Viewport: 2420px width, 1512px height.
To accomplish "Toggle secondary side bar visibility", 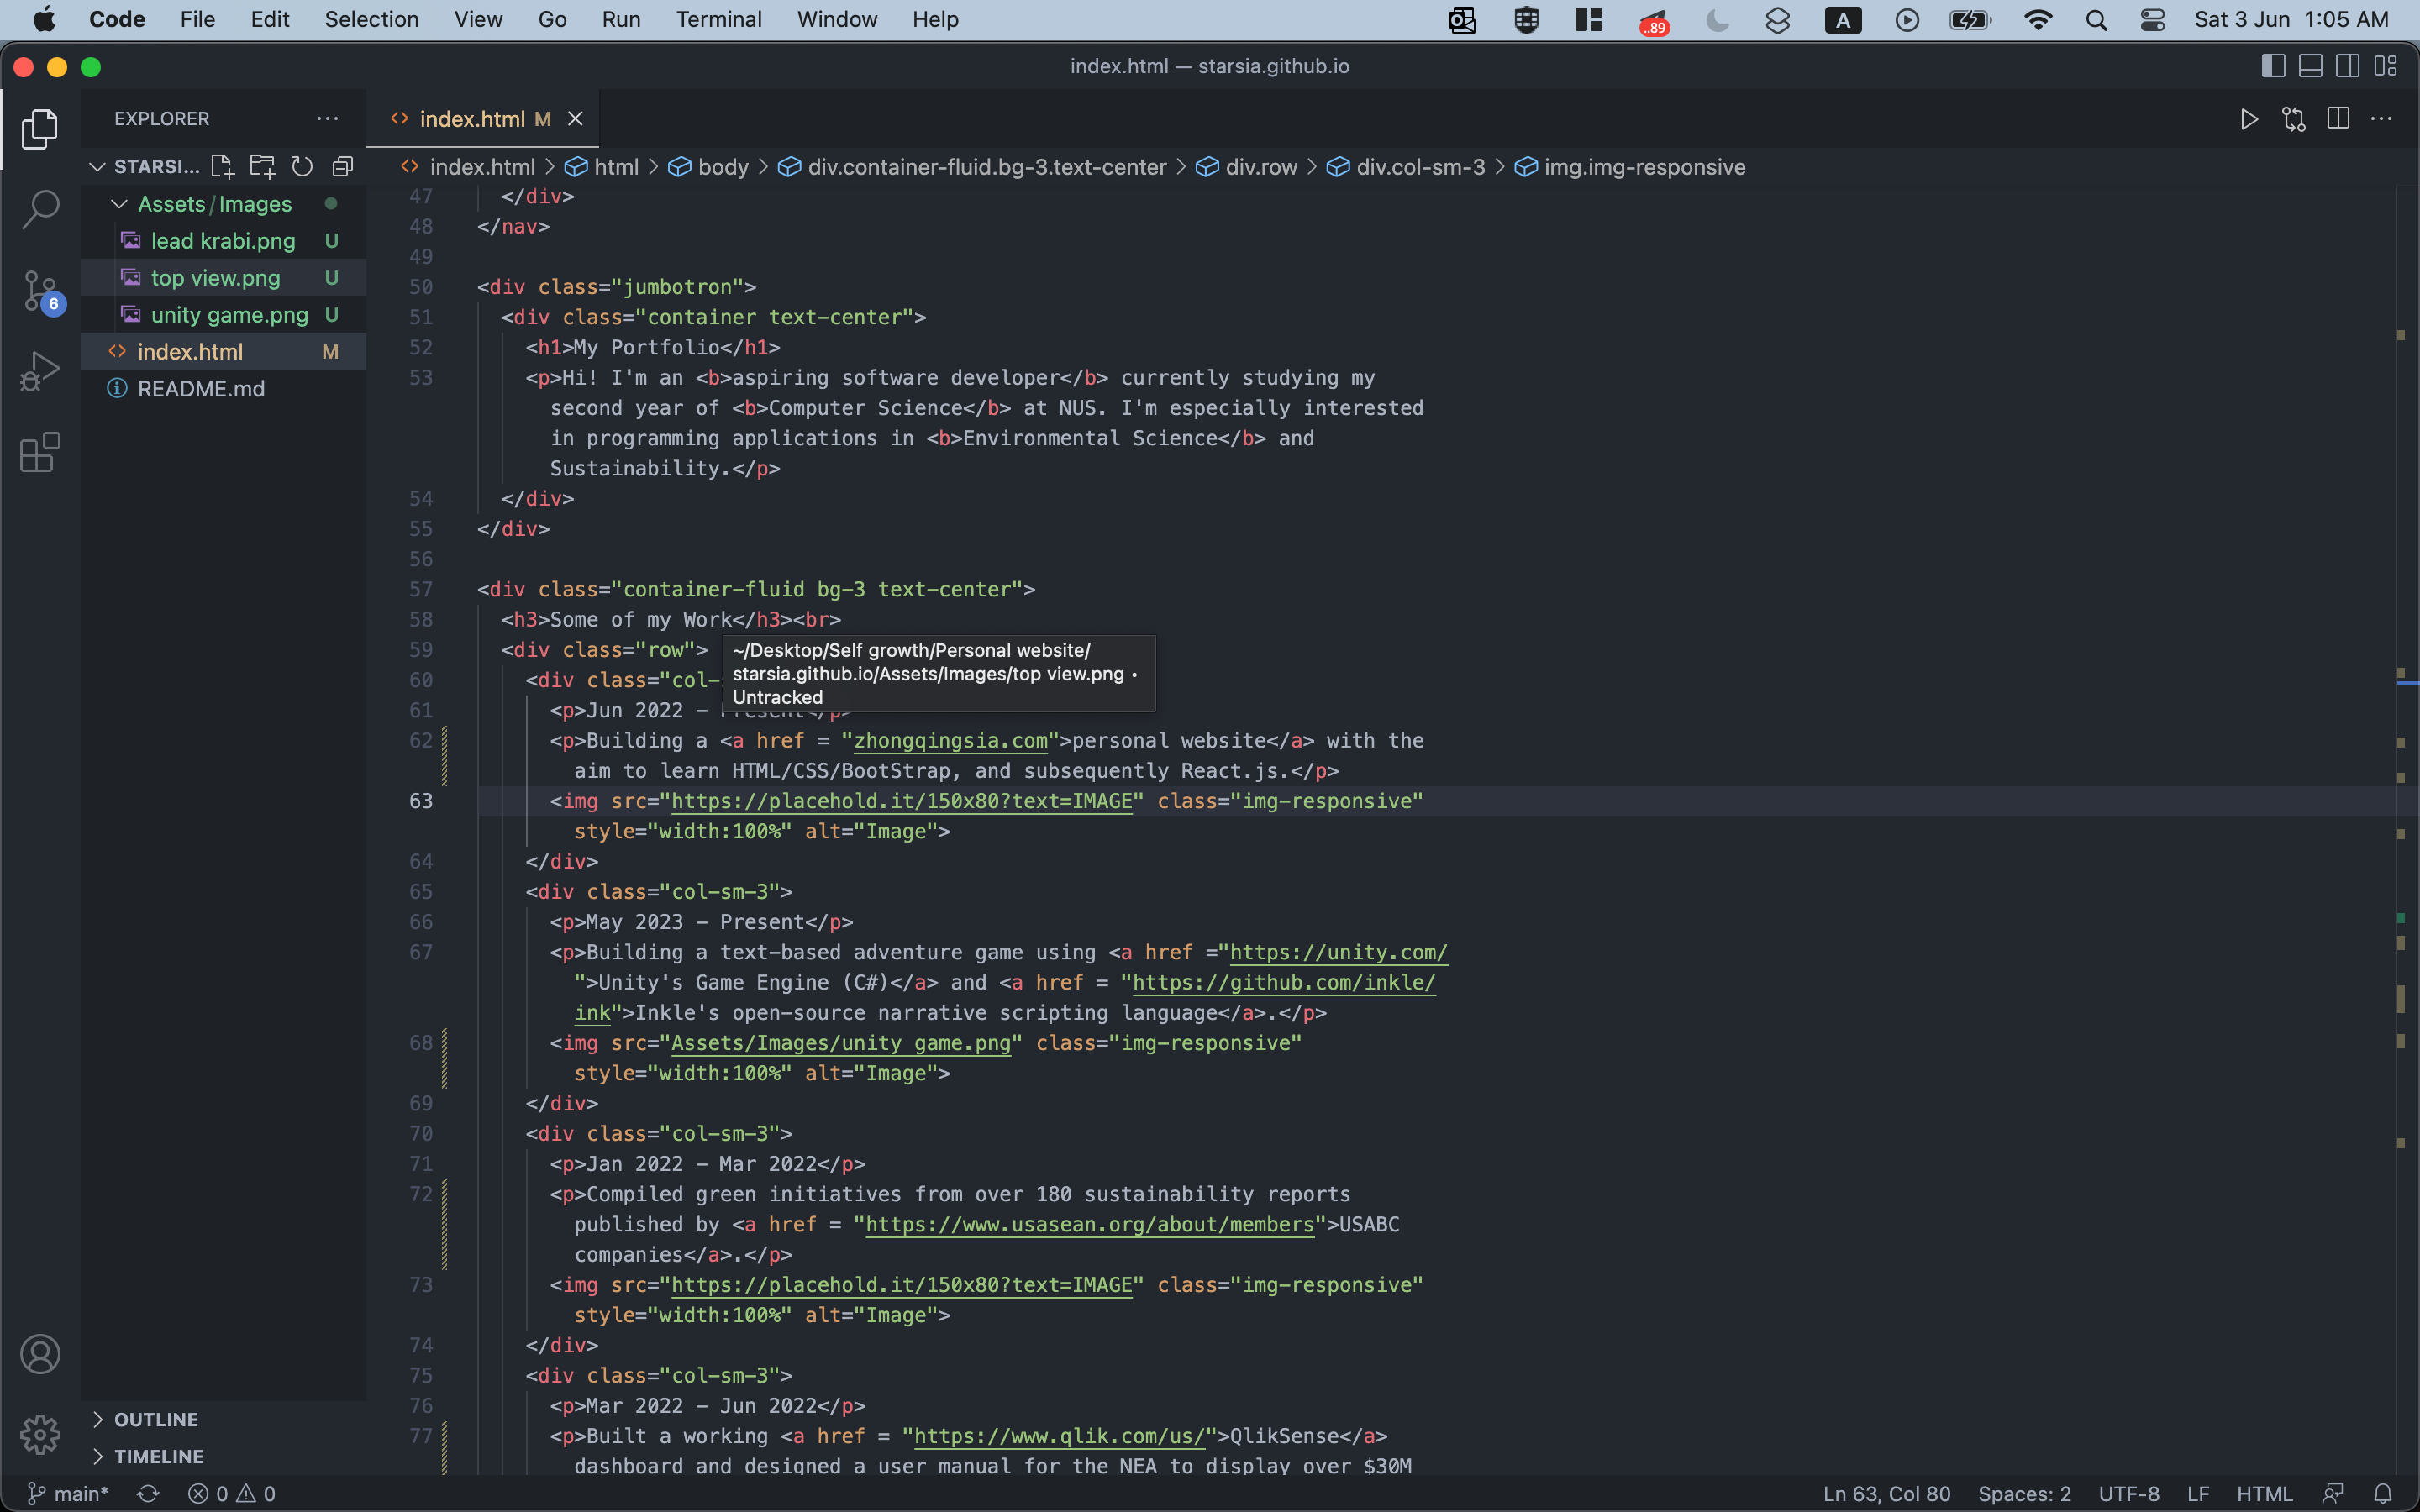I will point(2348,66).
